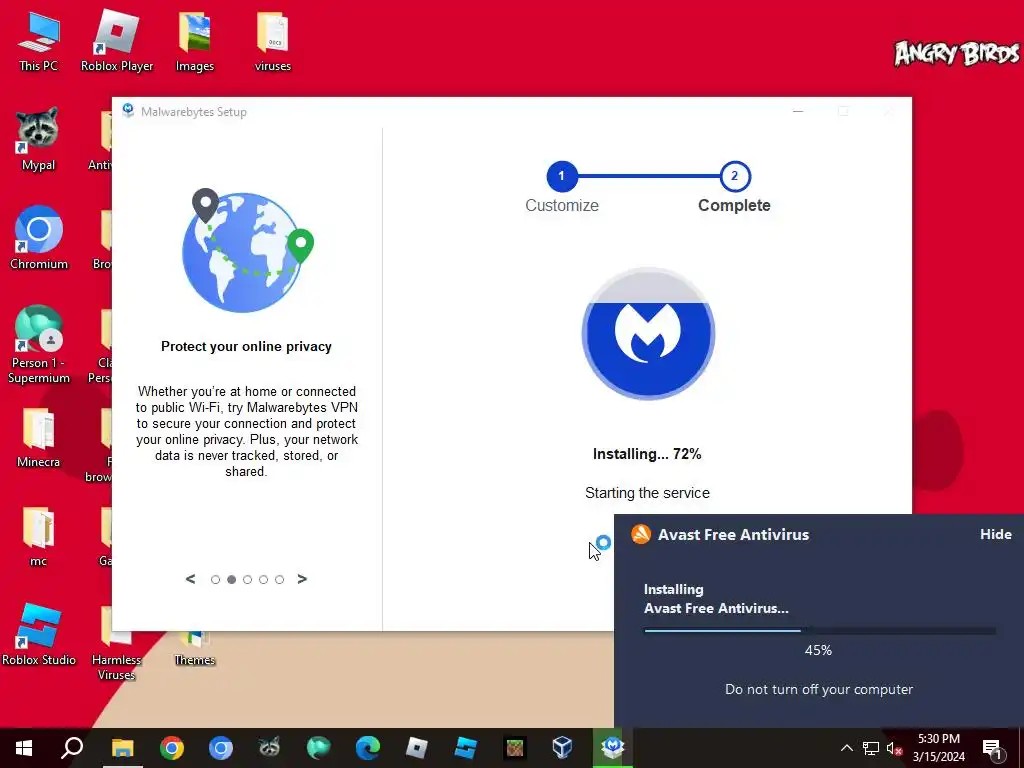Open Microsoft Edge from the taskbar
The height and width of the screenshot is (768, 1024).
(x=368, y=748)
